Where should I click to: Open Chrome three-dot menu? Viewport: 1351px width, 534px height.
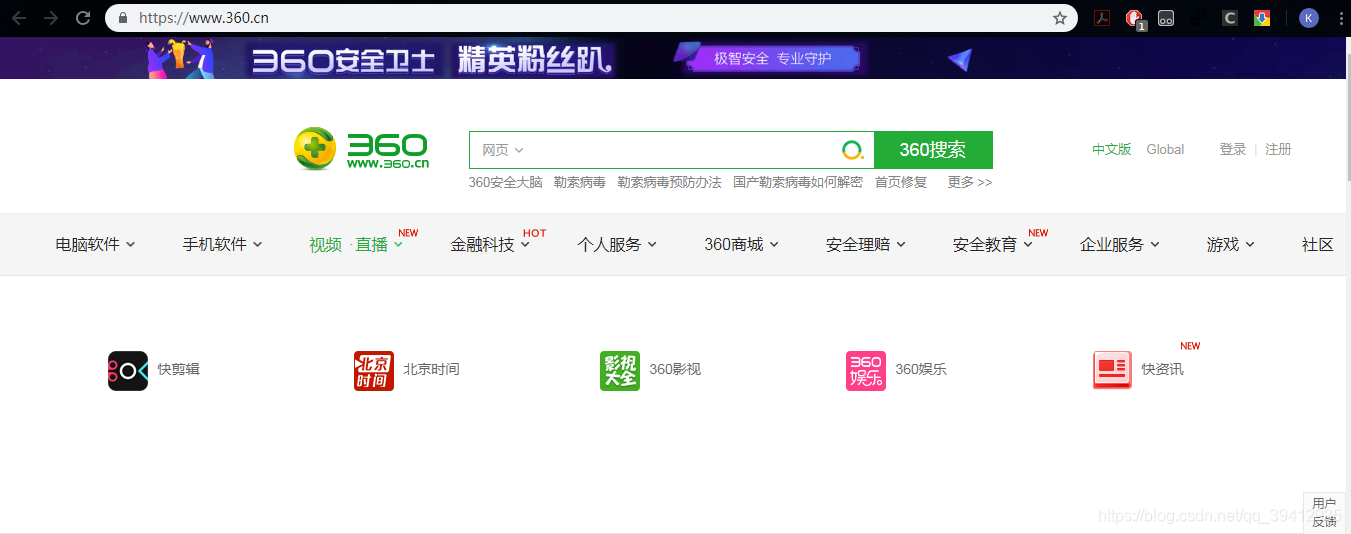tap(1340, 18)
